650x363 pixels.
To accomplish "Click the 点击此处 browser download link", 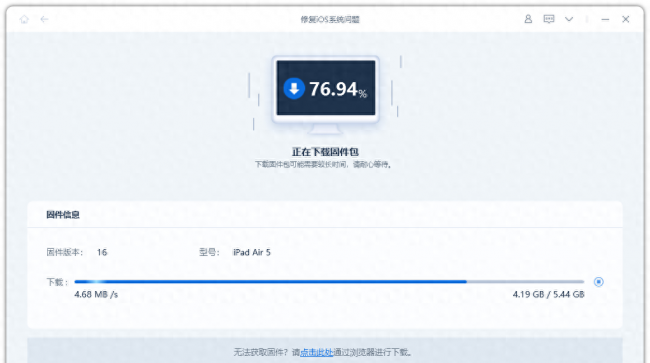I will 317,352.
